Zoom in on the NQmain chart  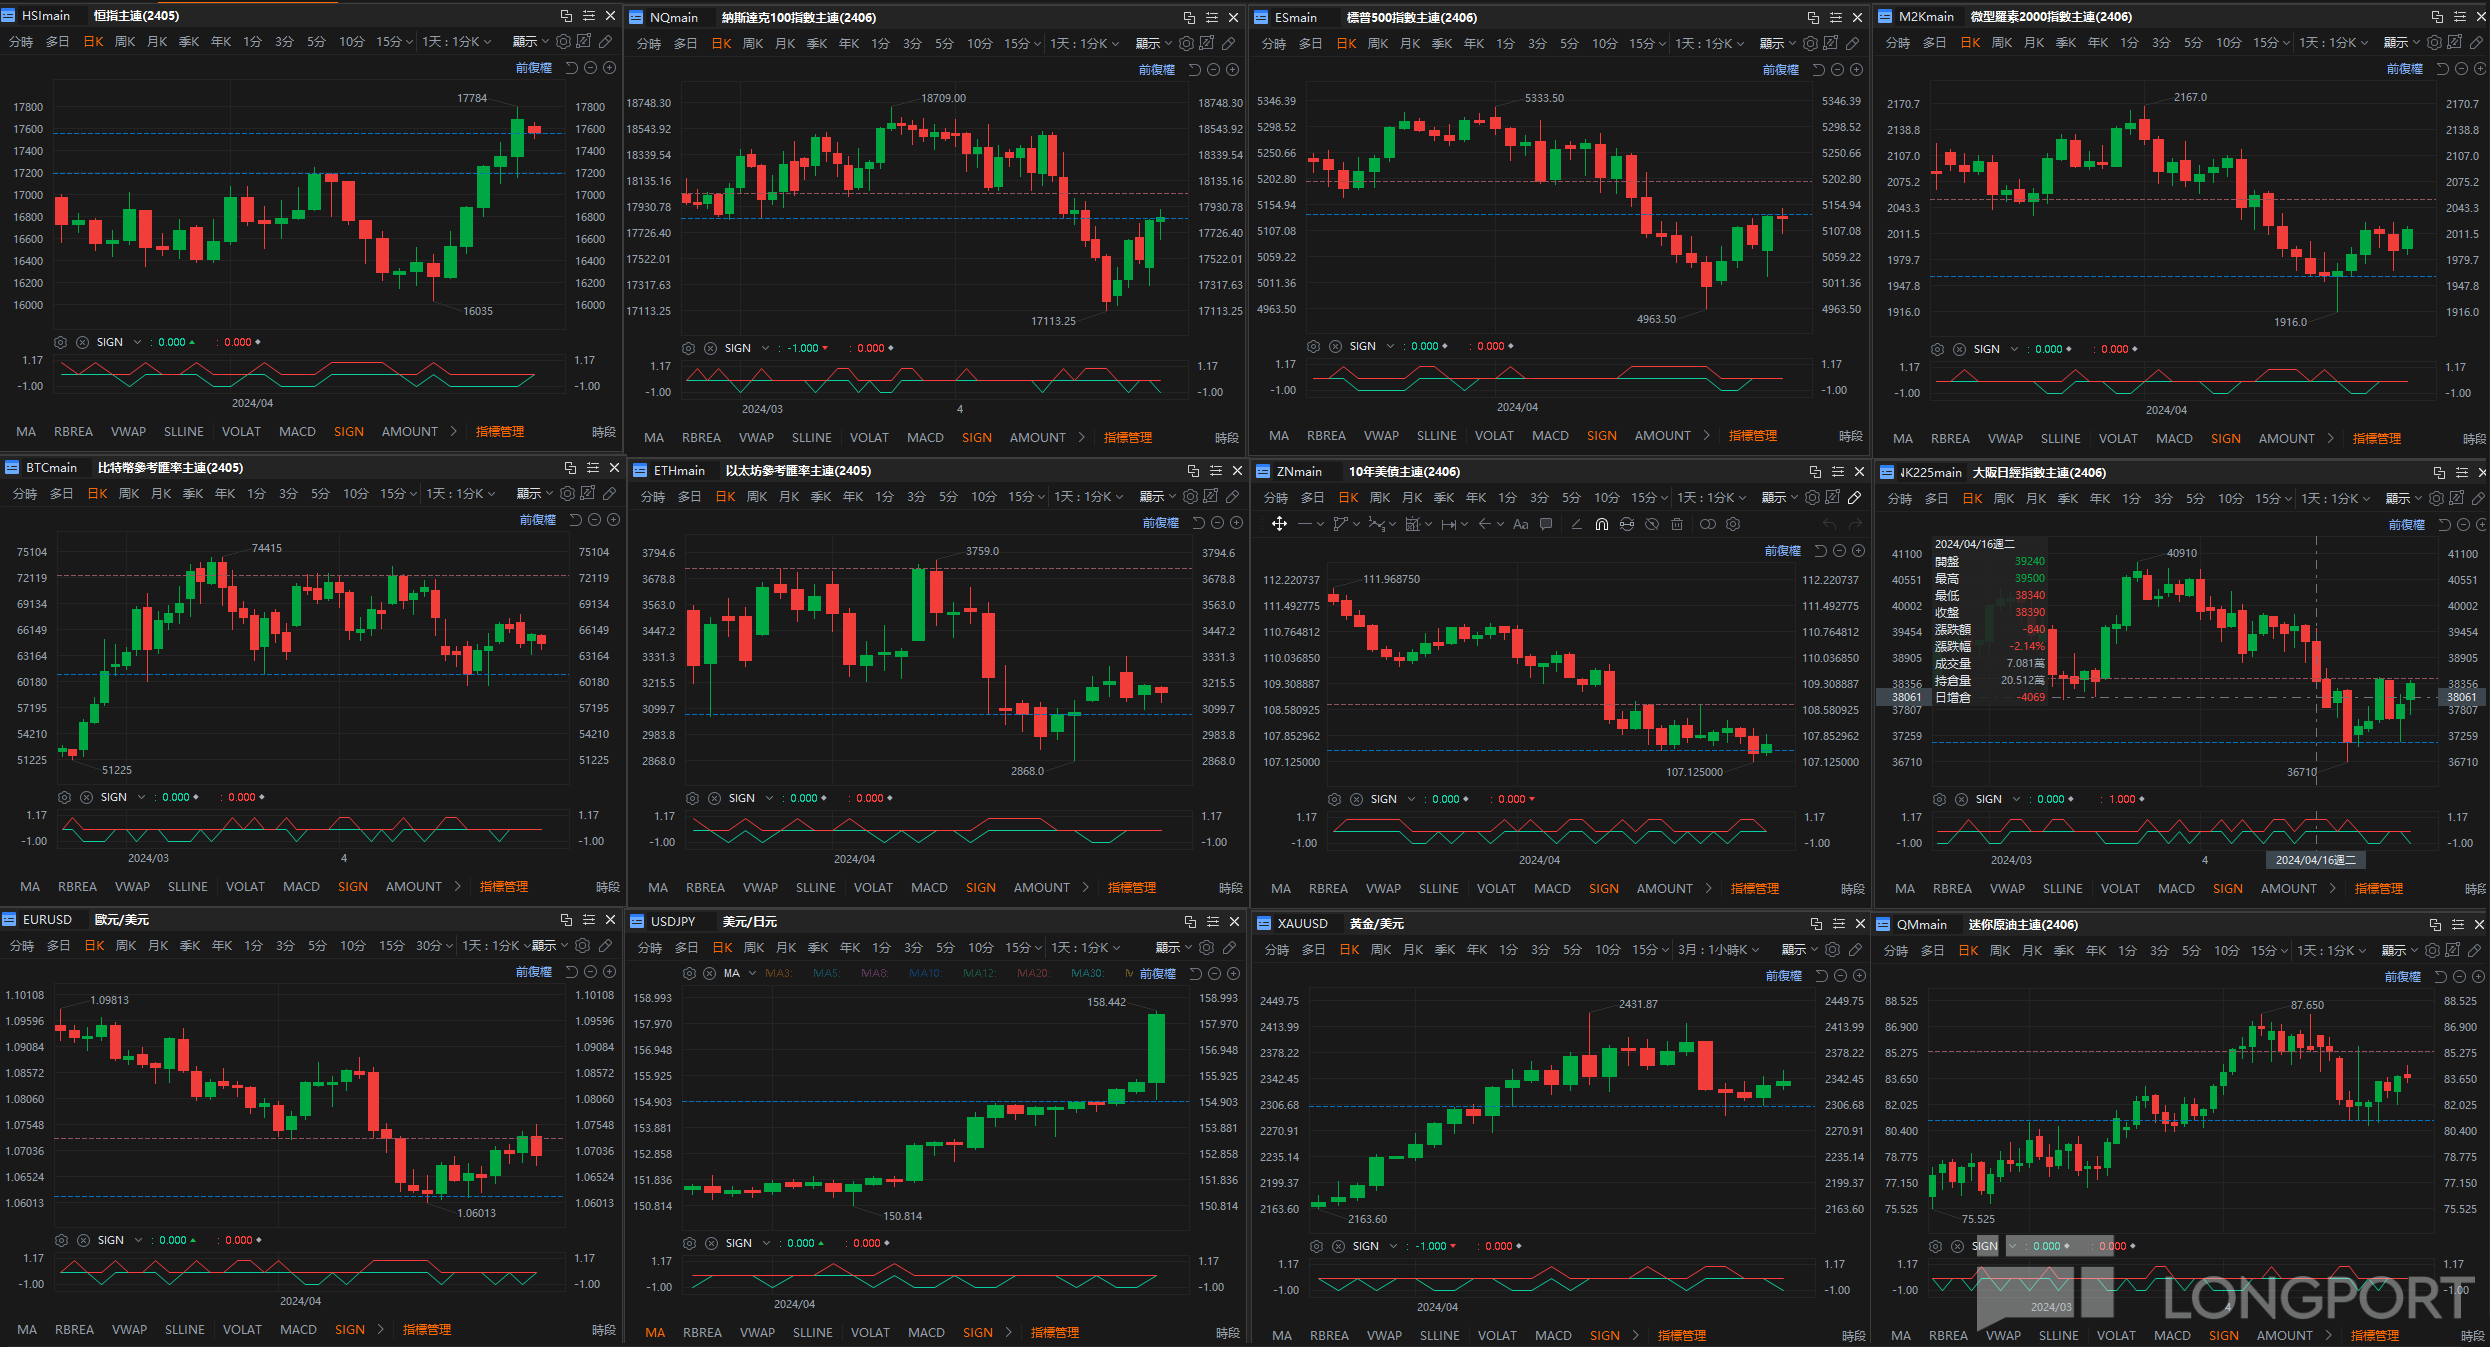pos(1232,70)
